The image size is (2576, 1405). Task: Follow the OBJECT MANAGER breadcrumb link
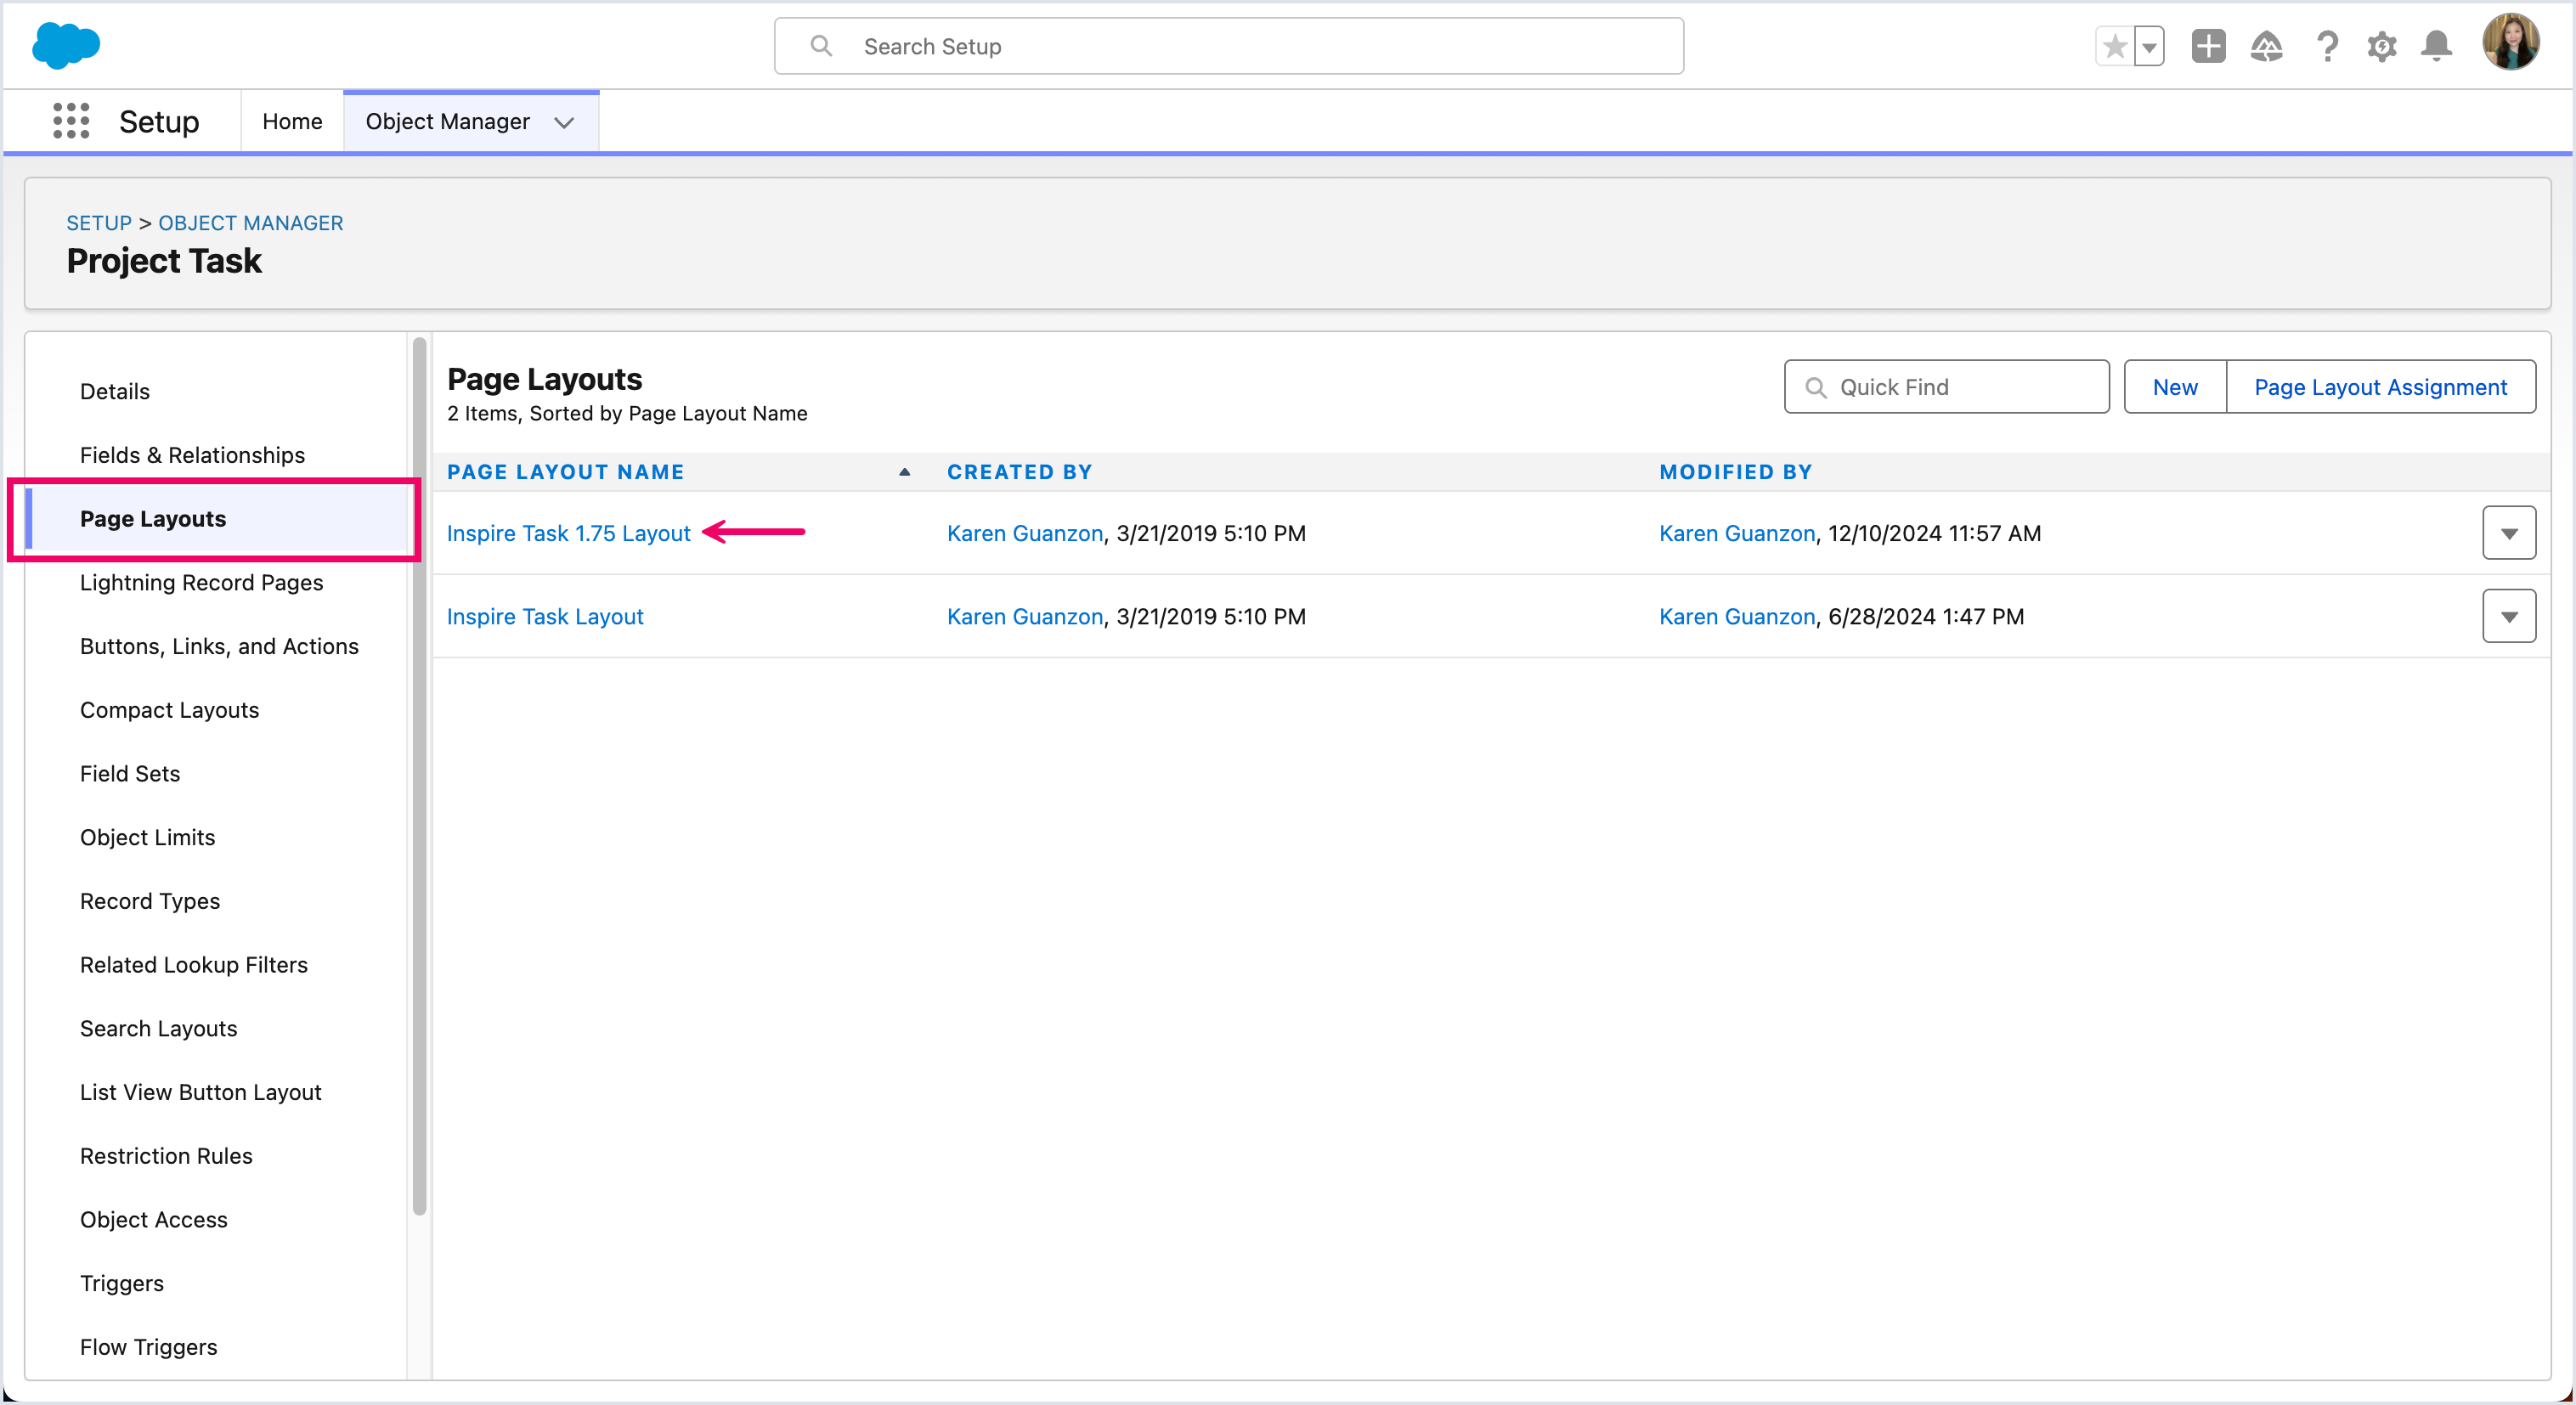[251, 223]
